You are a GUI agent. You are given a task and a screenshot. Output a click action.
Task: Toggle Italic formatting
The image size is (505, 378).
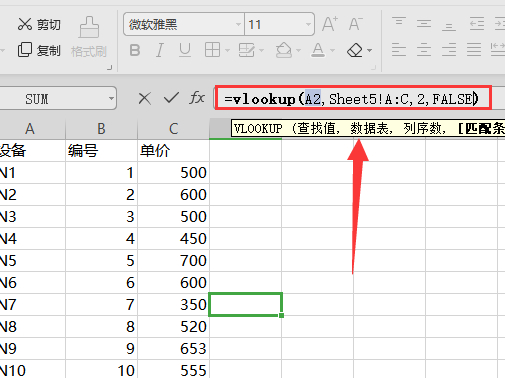[160, 51]
